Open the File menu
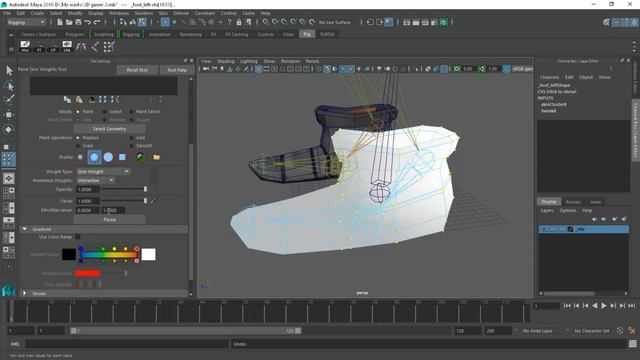 tap(7, 13)
